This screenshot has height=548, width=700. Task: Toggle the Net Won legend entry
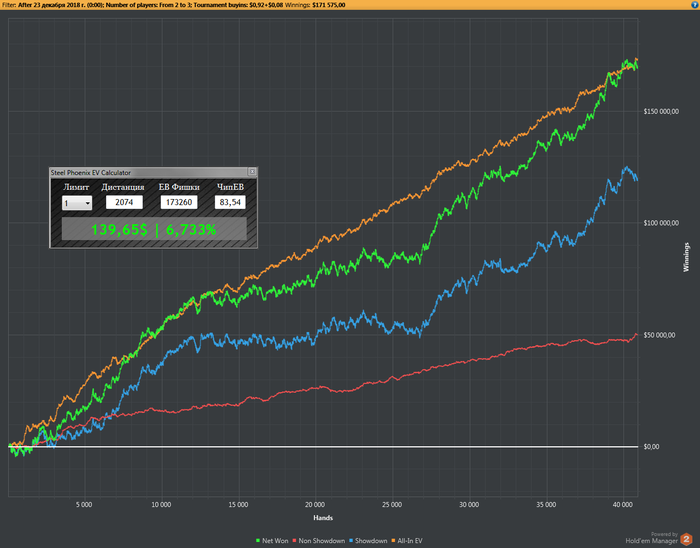tap(272, 540)
